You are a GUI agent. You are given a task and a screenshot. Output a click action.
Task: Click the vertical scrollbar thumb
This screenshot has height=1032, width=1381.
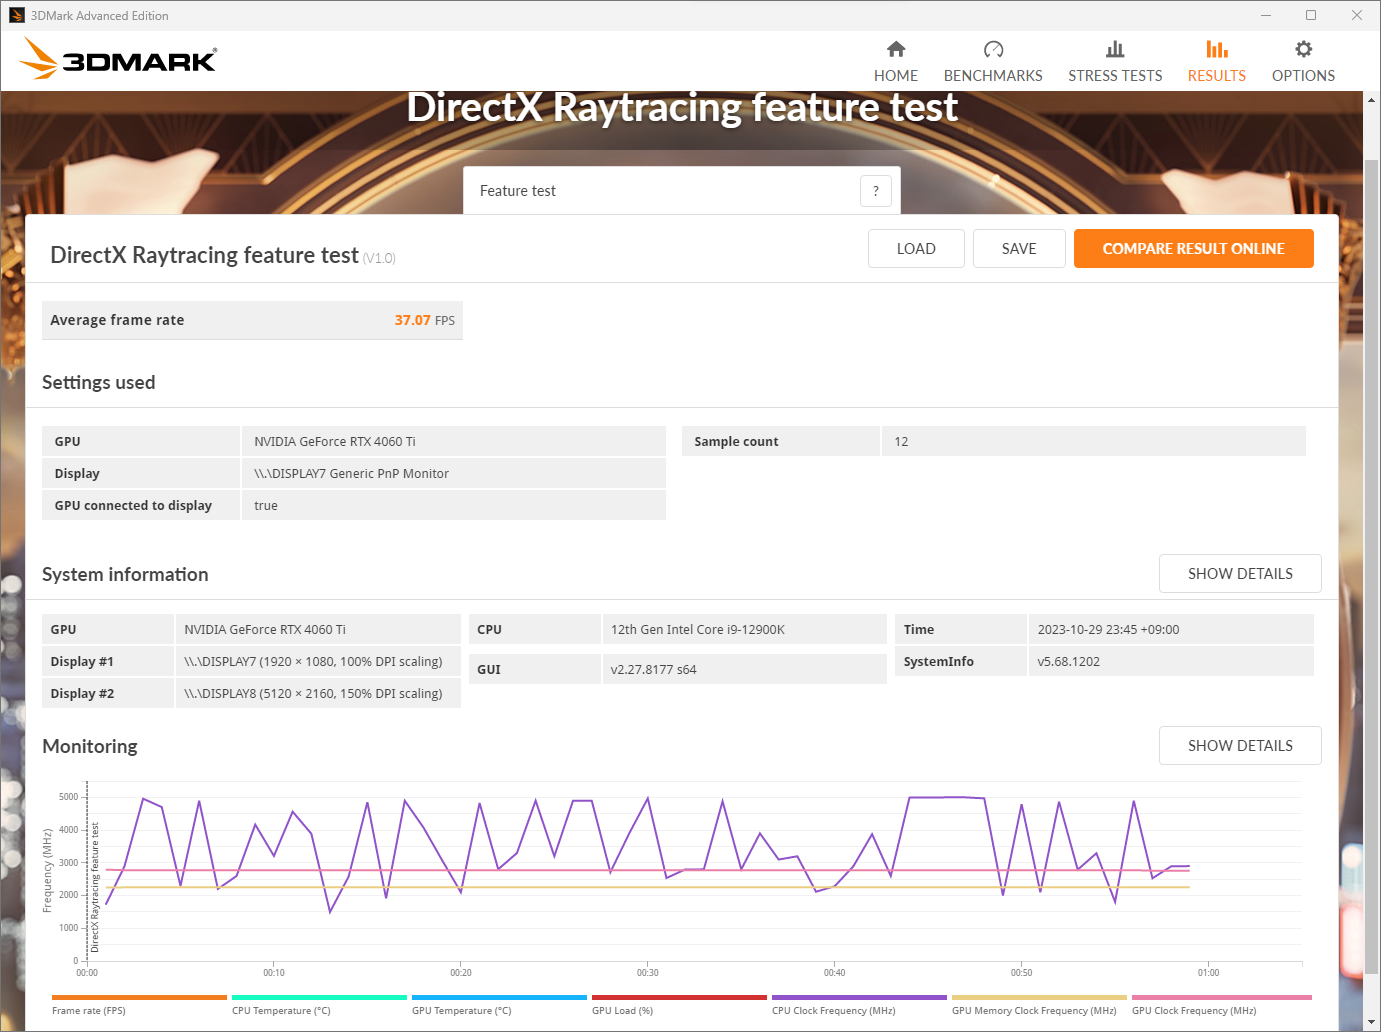click(1371, 566)
